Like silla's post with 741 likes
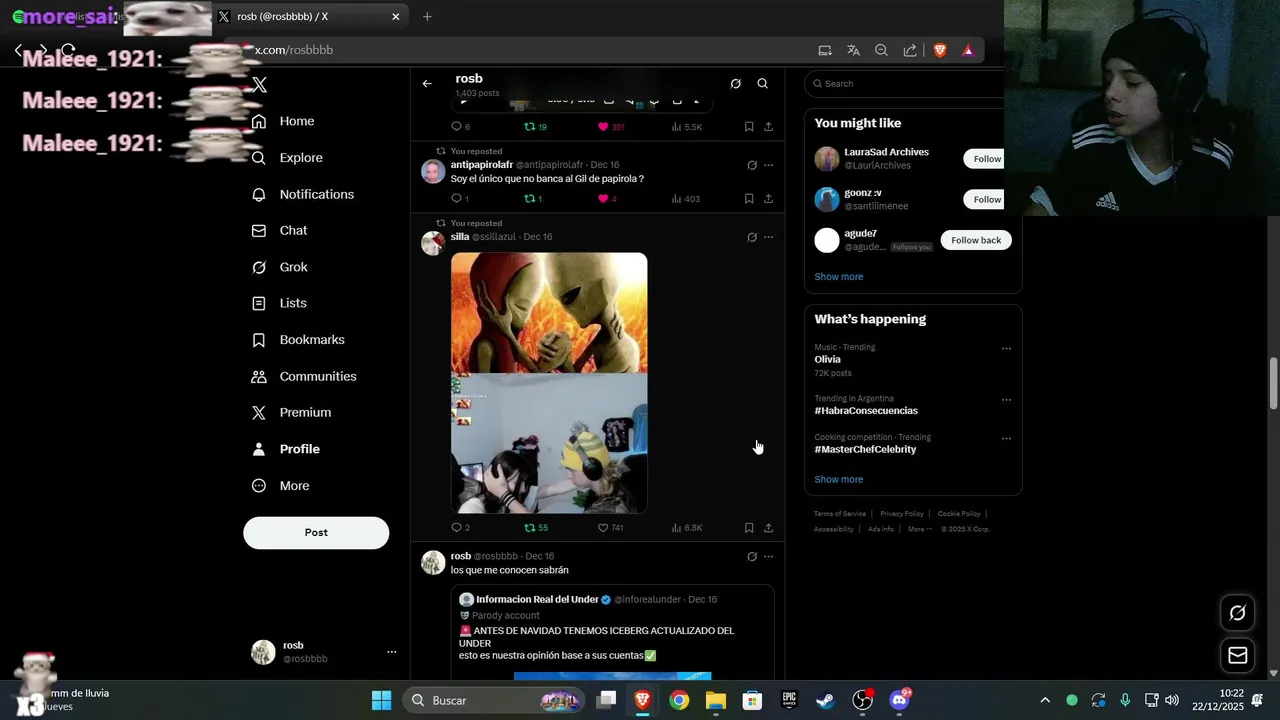Viewport: 1280px width, 720px height. pos(610,528)
